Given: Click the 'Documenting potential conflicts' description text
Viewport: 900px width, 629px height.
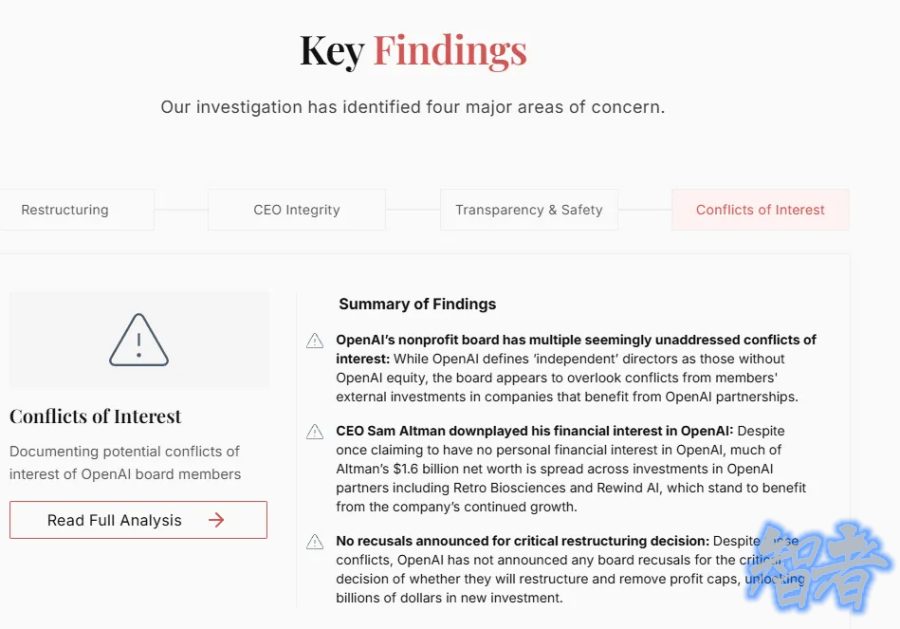Looking at the screenshot, I should pos(125,462).
